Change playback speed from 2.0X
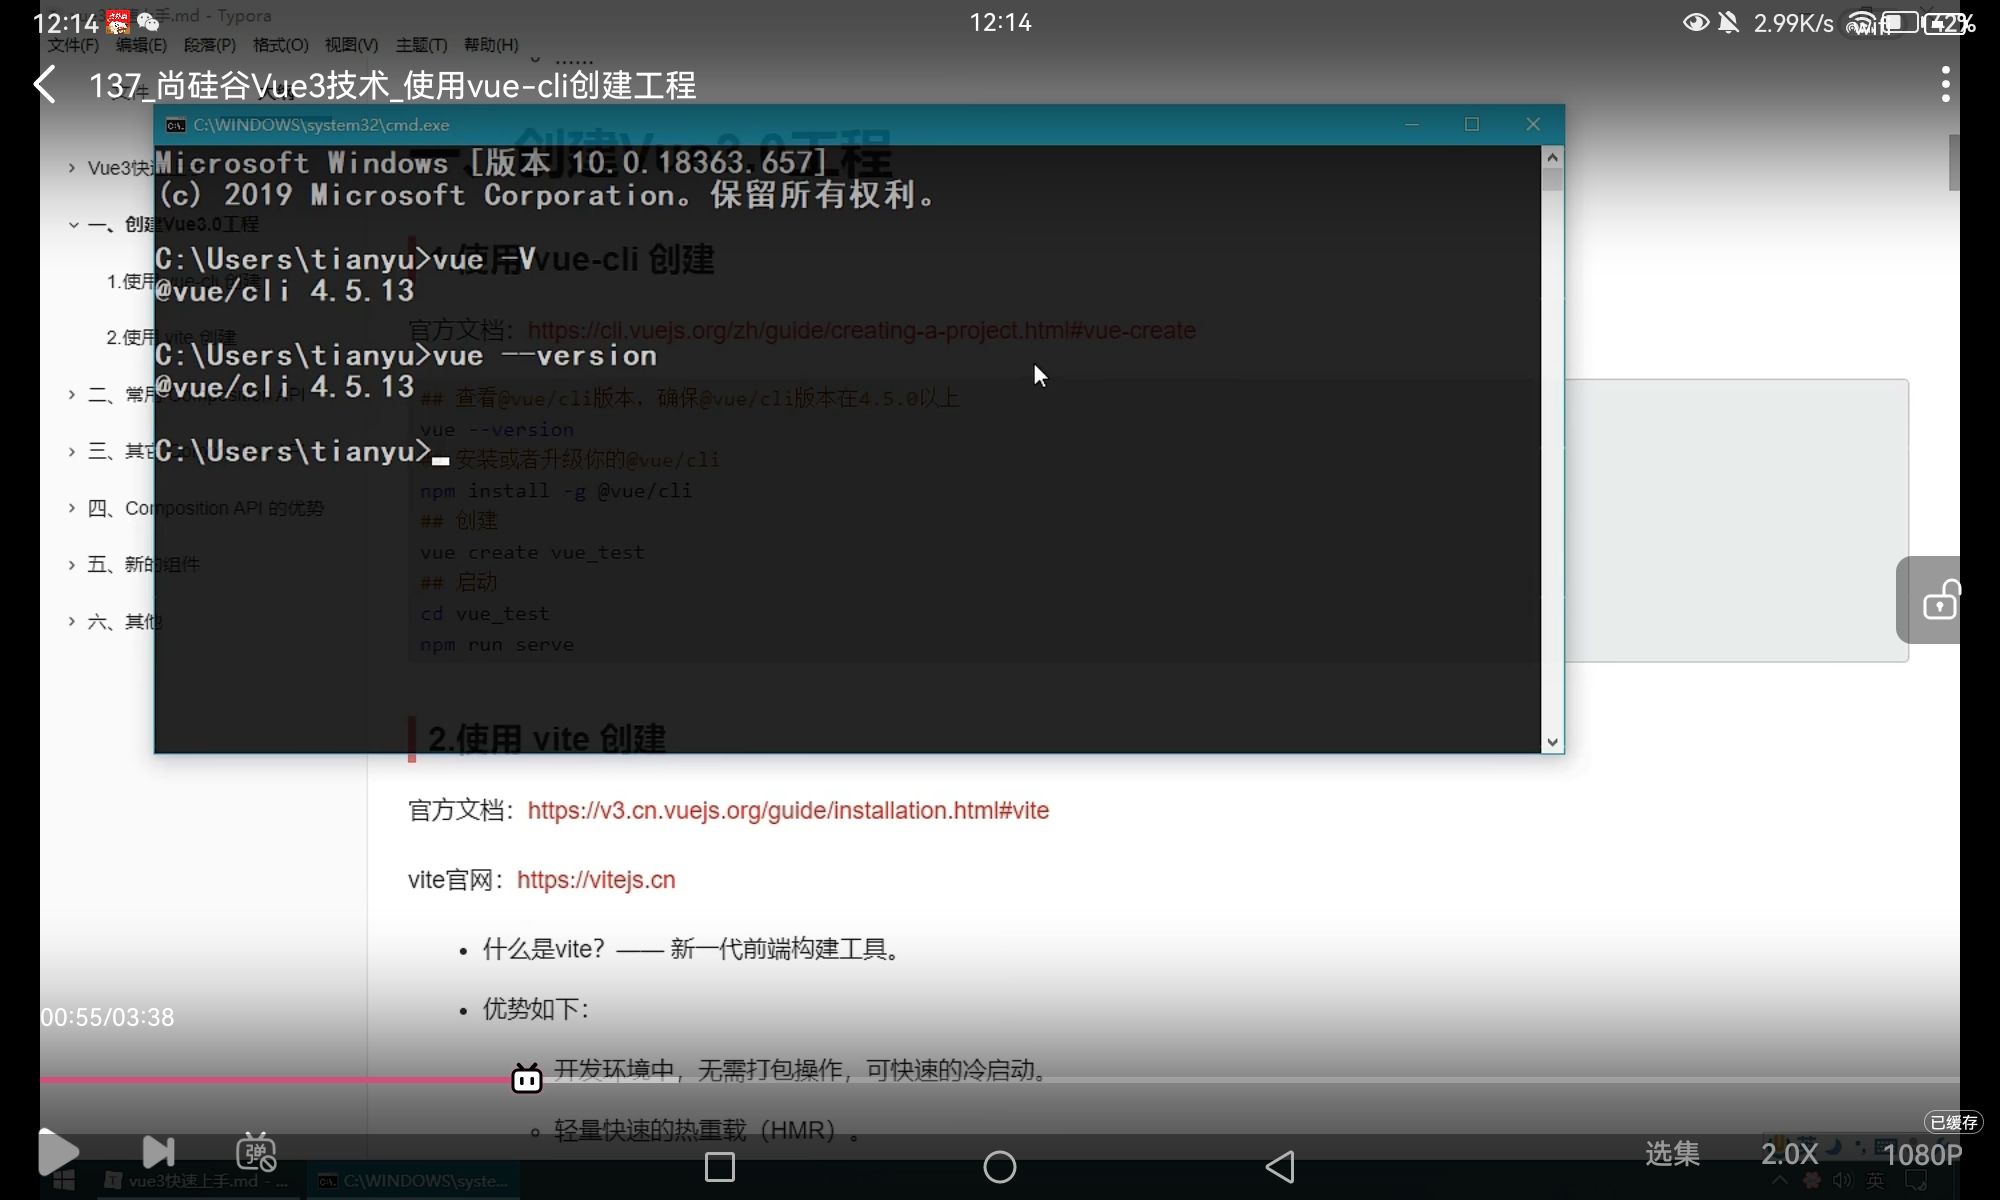Image resolution: width=2000 pixels, height=1200 pixels. [x=1789, y=1154]
